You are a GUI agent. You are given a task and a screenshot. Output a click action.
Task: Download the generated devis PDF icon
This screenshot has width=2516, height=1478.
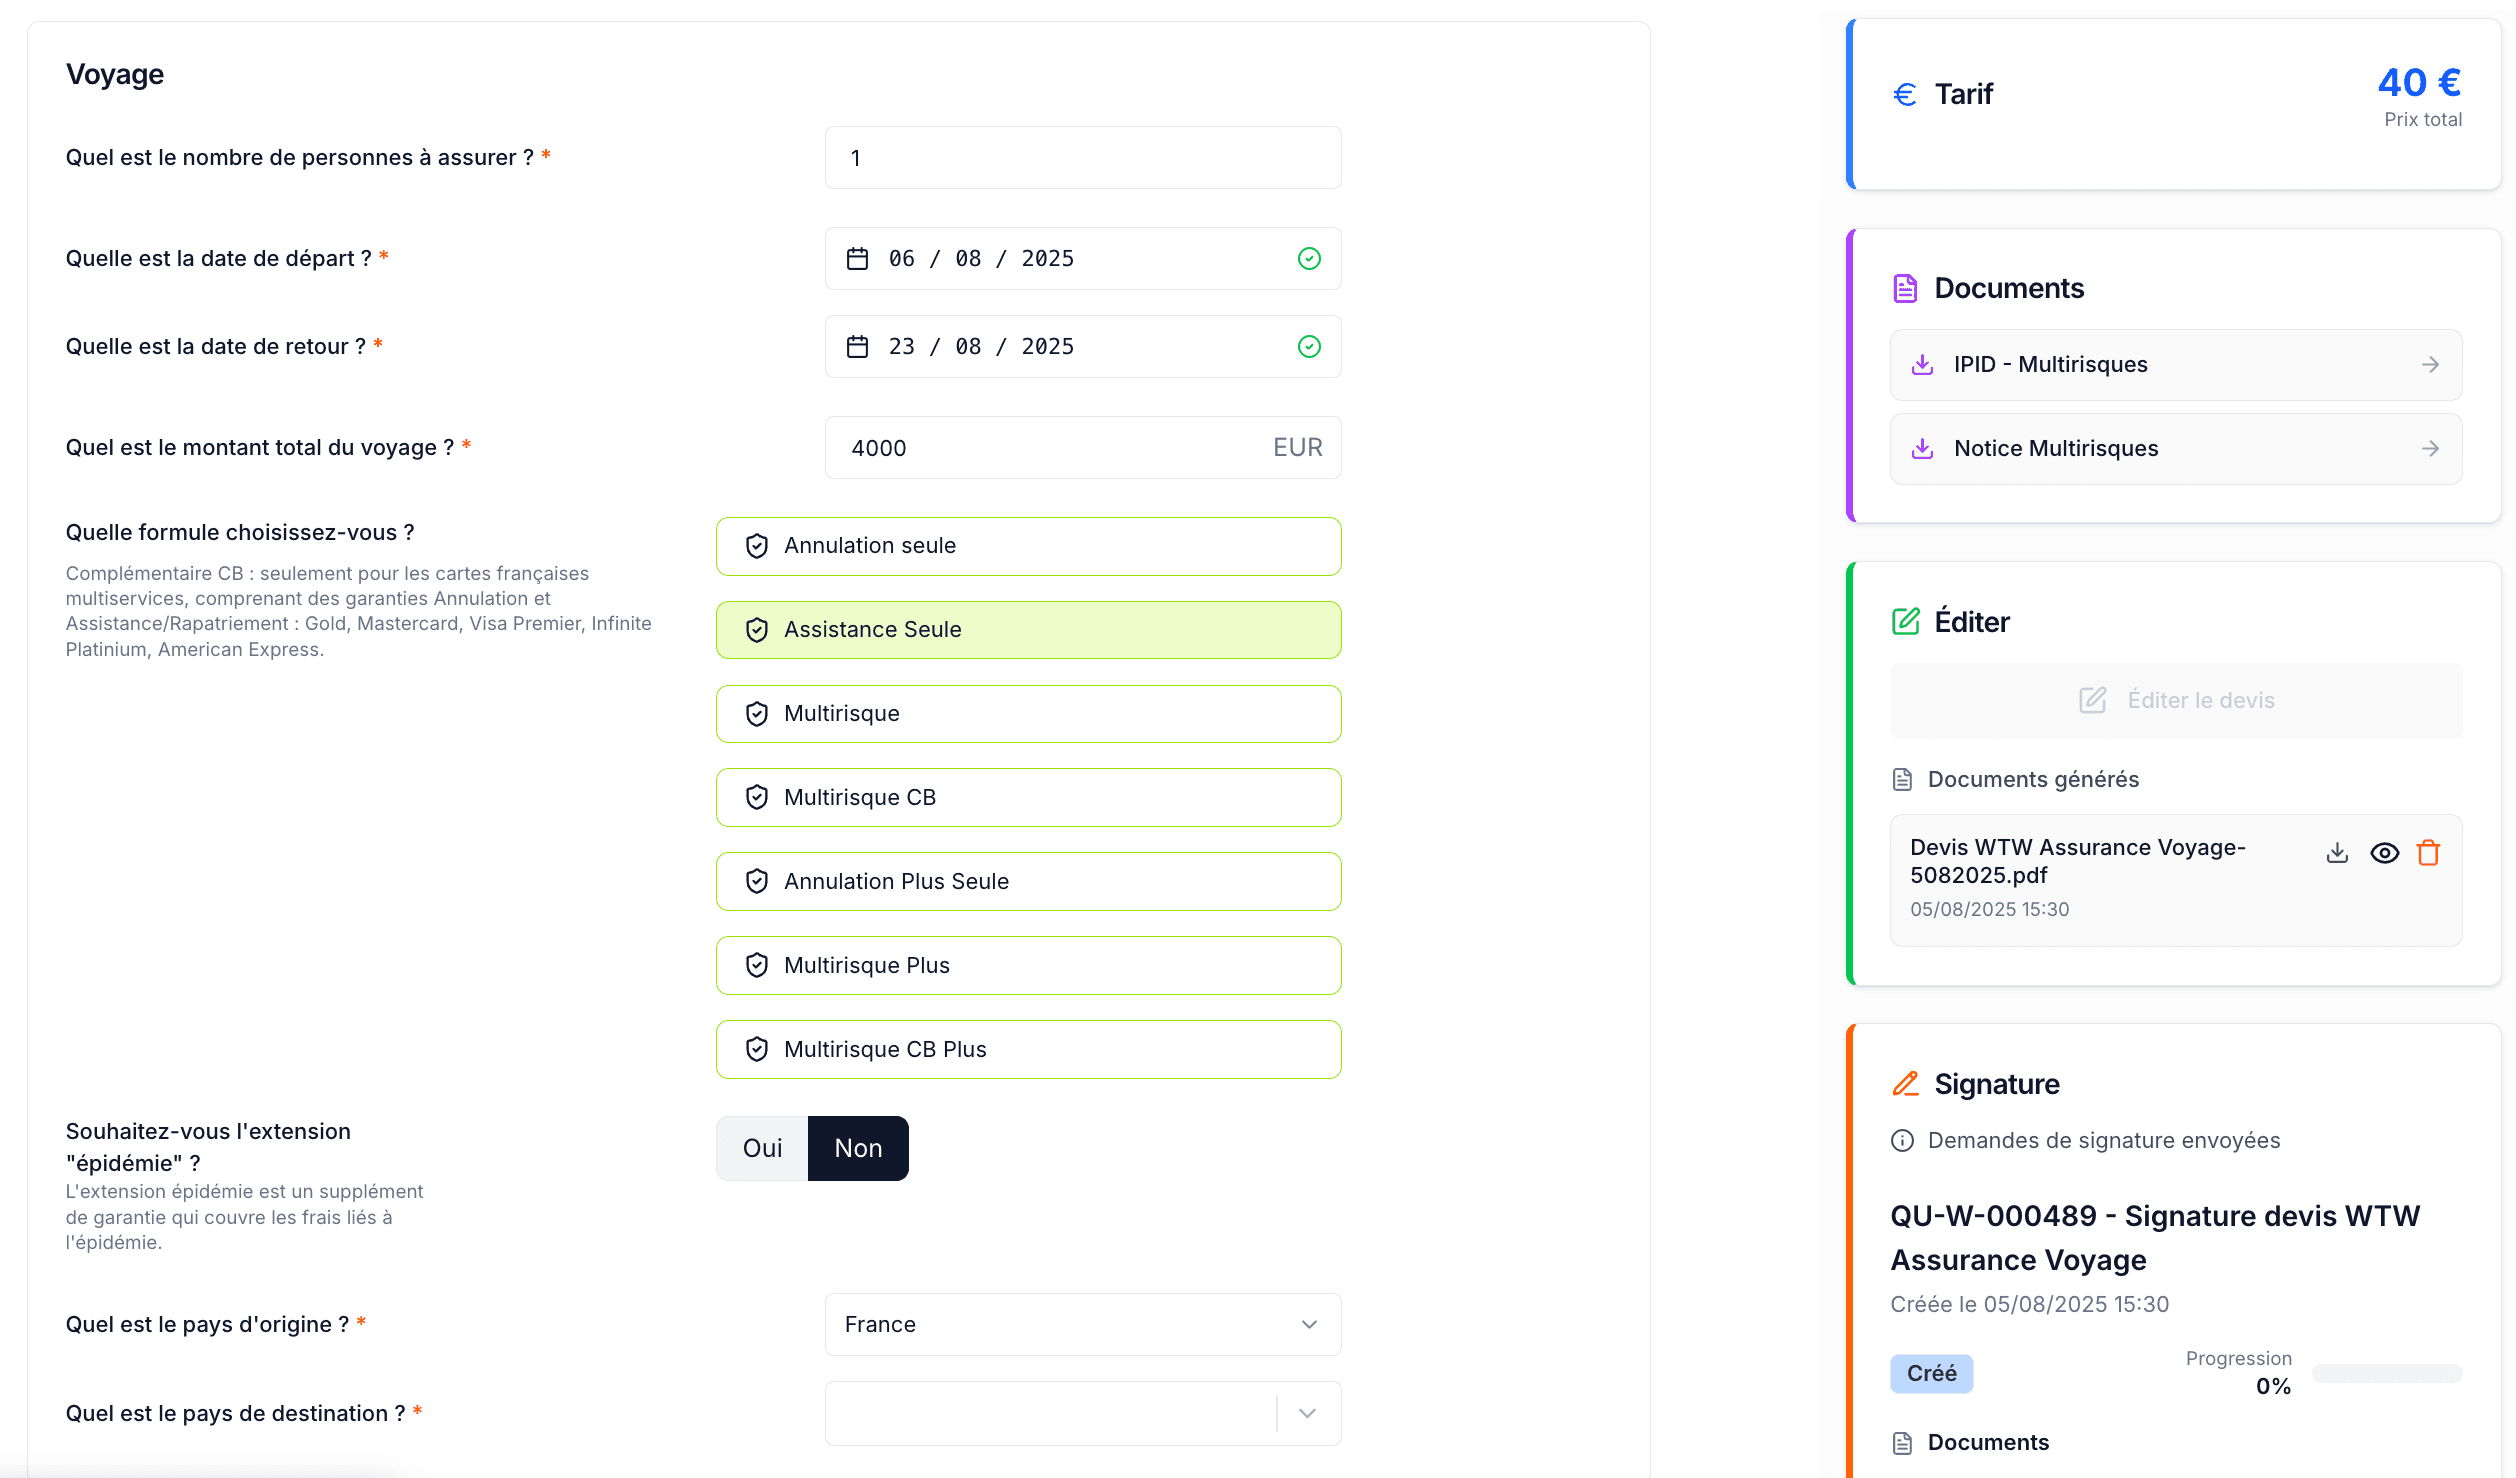pos(2336,853)
